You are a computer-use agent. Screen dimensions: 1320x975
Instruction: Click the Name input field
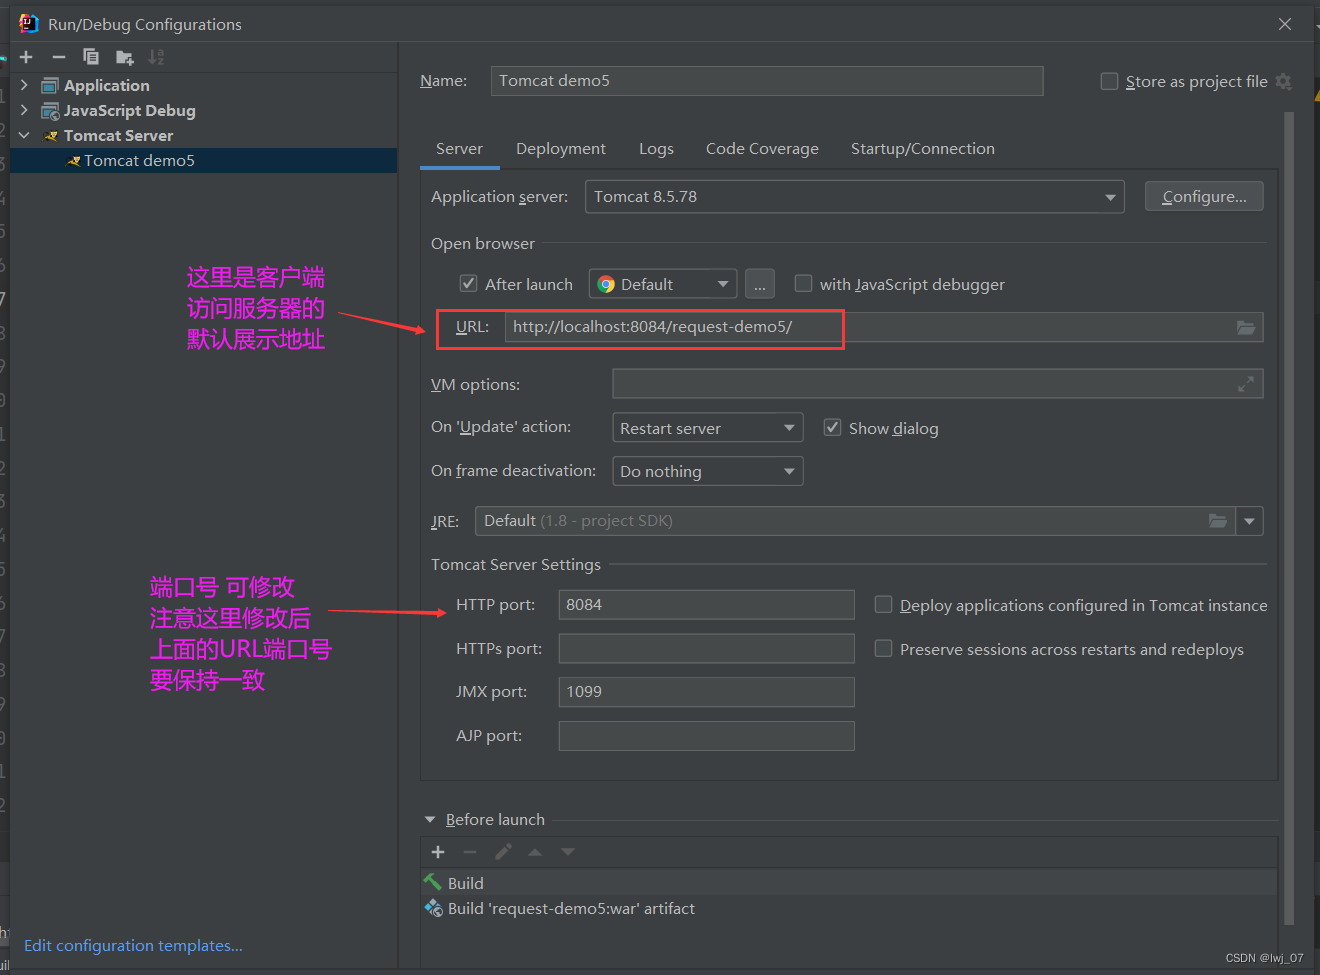click(x=767, y=81)
